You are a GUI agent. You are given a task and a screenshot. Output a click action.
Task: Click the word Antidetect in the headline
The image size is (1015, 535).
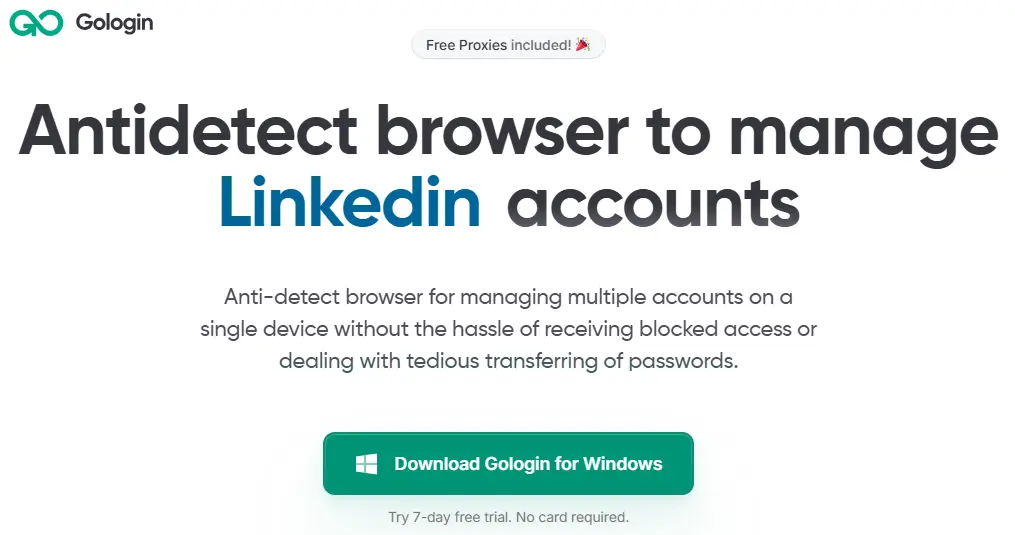(x=188, y=131)
